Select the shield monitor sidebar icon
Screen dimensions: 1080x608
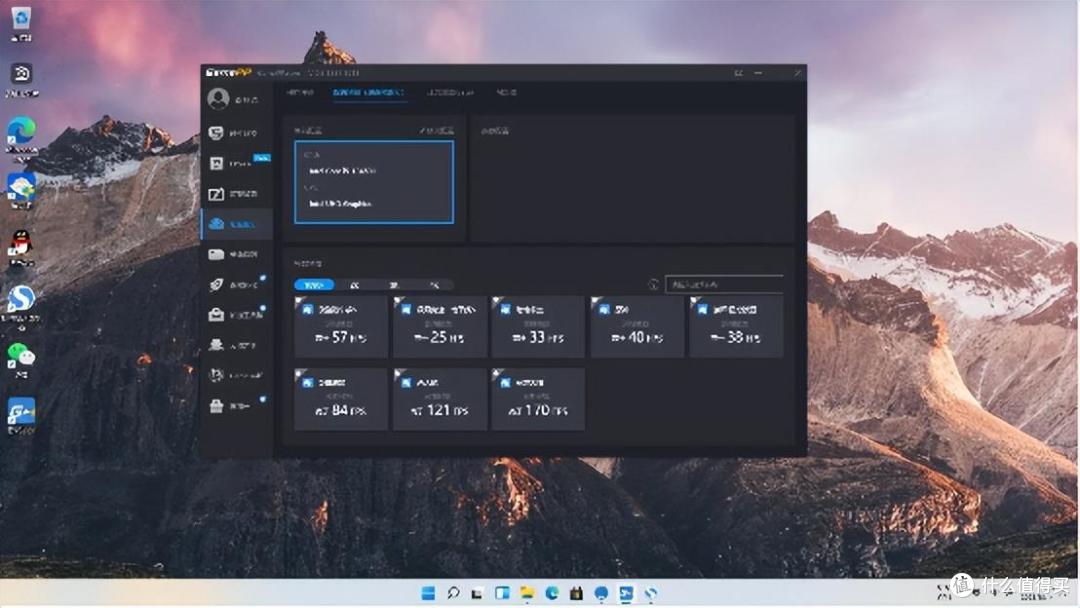tap(216, 133)
